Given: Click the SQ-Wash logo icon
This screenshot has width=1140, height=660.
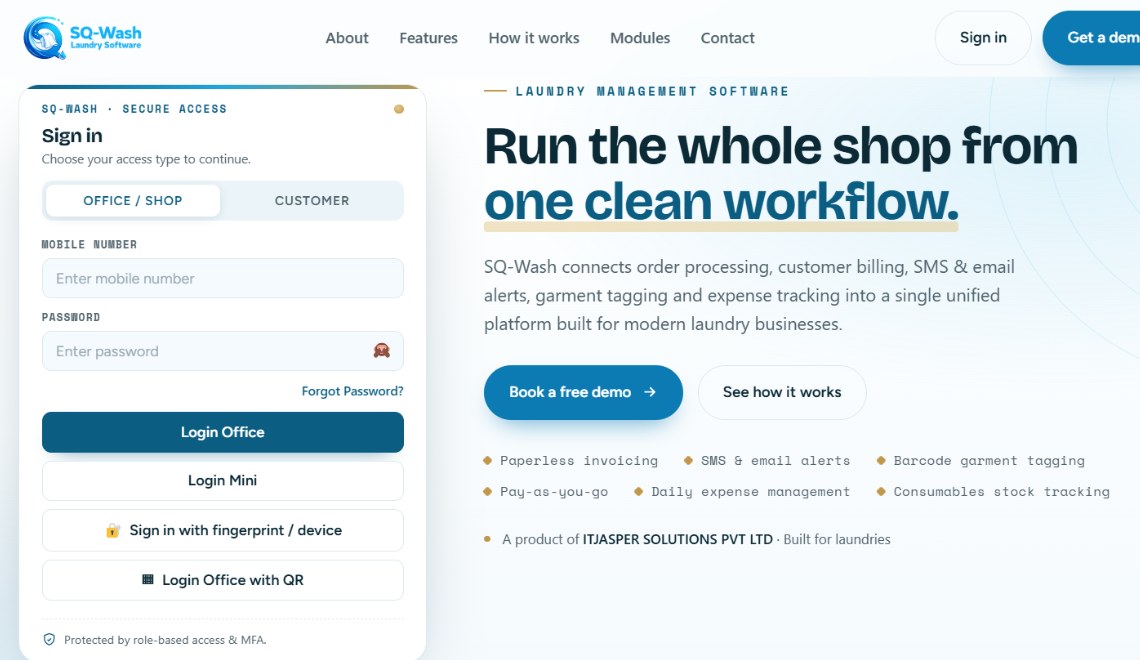Looking at the screenshot, I should tap(44, 38).
